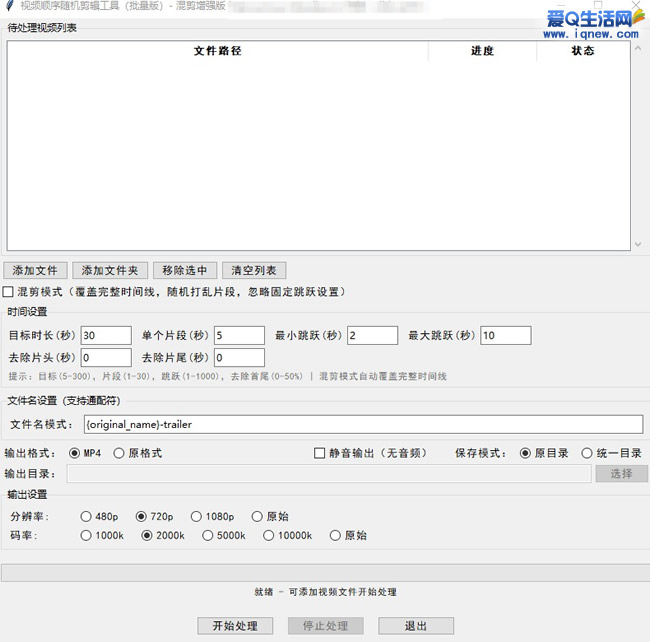Select MP4 output format radio

pyautogui.click(x=75, y=453)
